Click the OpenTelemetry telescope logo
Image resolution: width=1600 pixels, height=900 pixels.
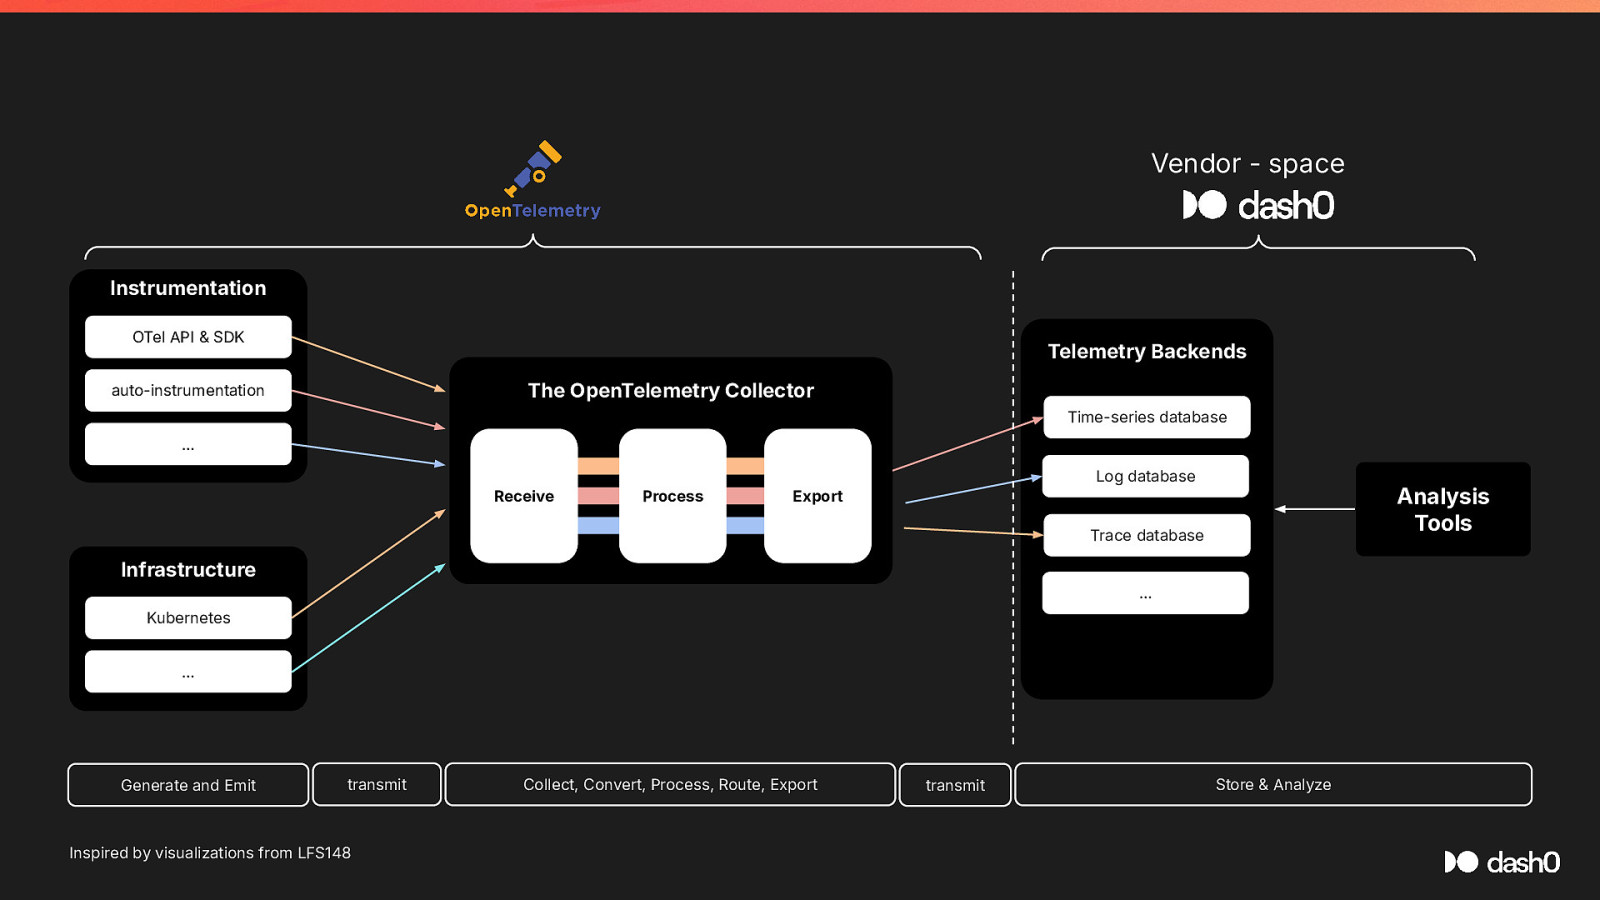pyautogui.click(x=533, y=168)
